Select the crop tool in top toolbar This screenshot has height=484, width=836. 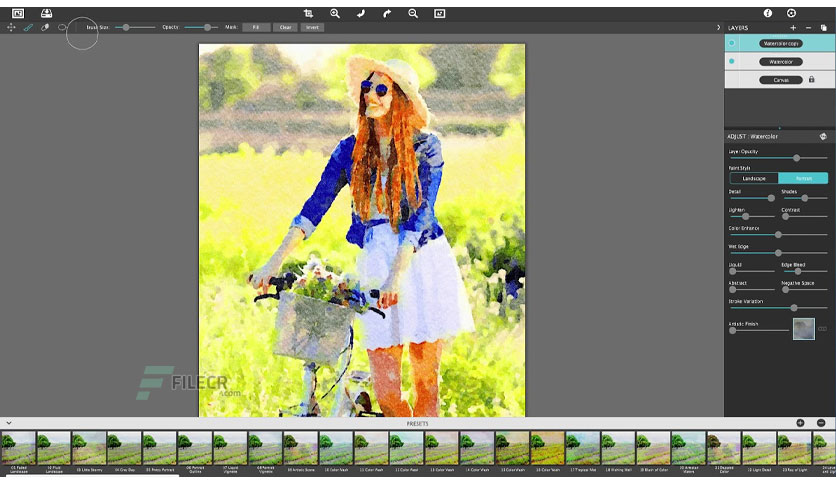(x=308, y=14)
